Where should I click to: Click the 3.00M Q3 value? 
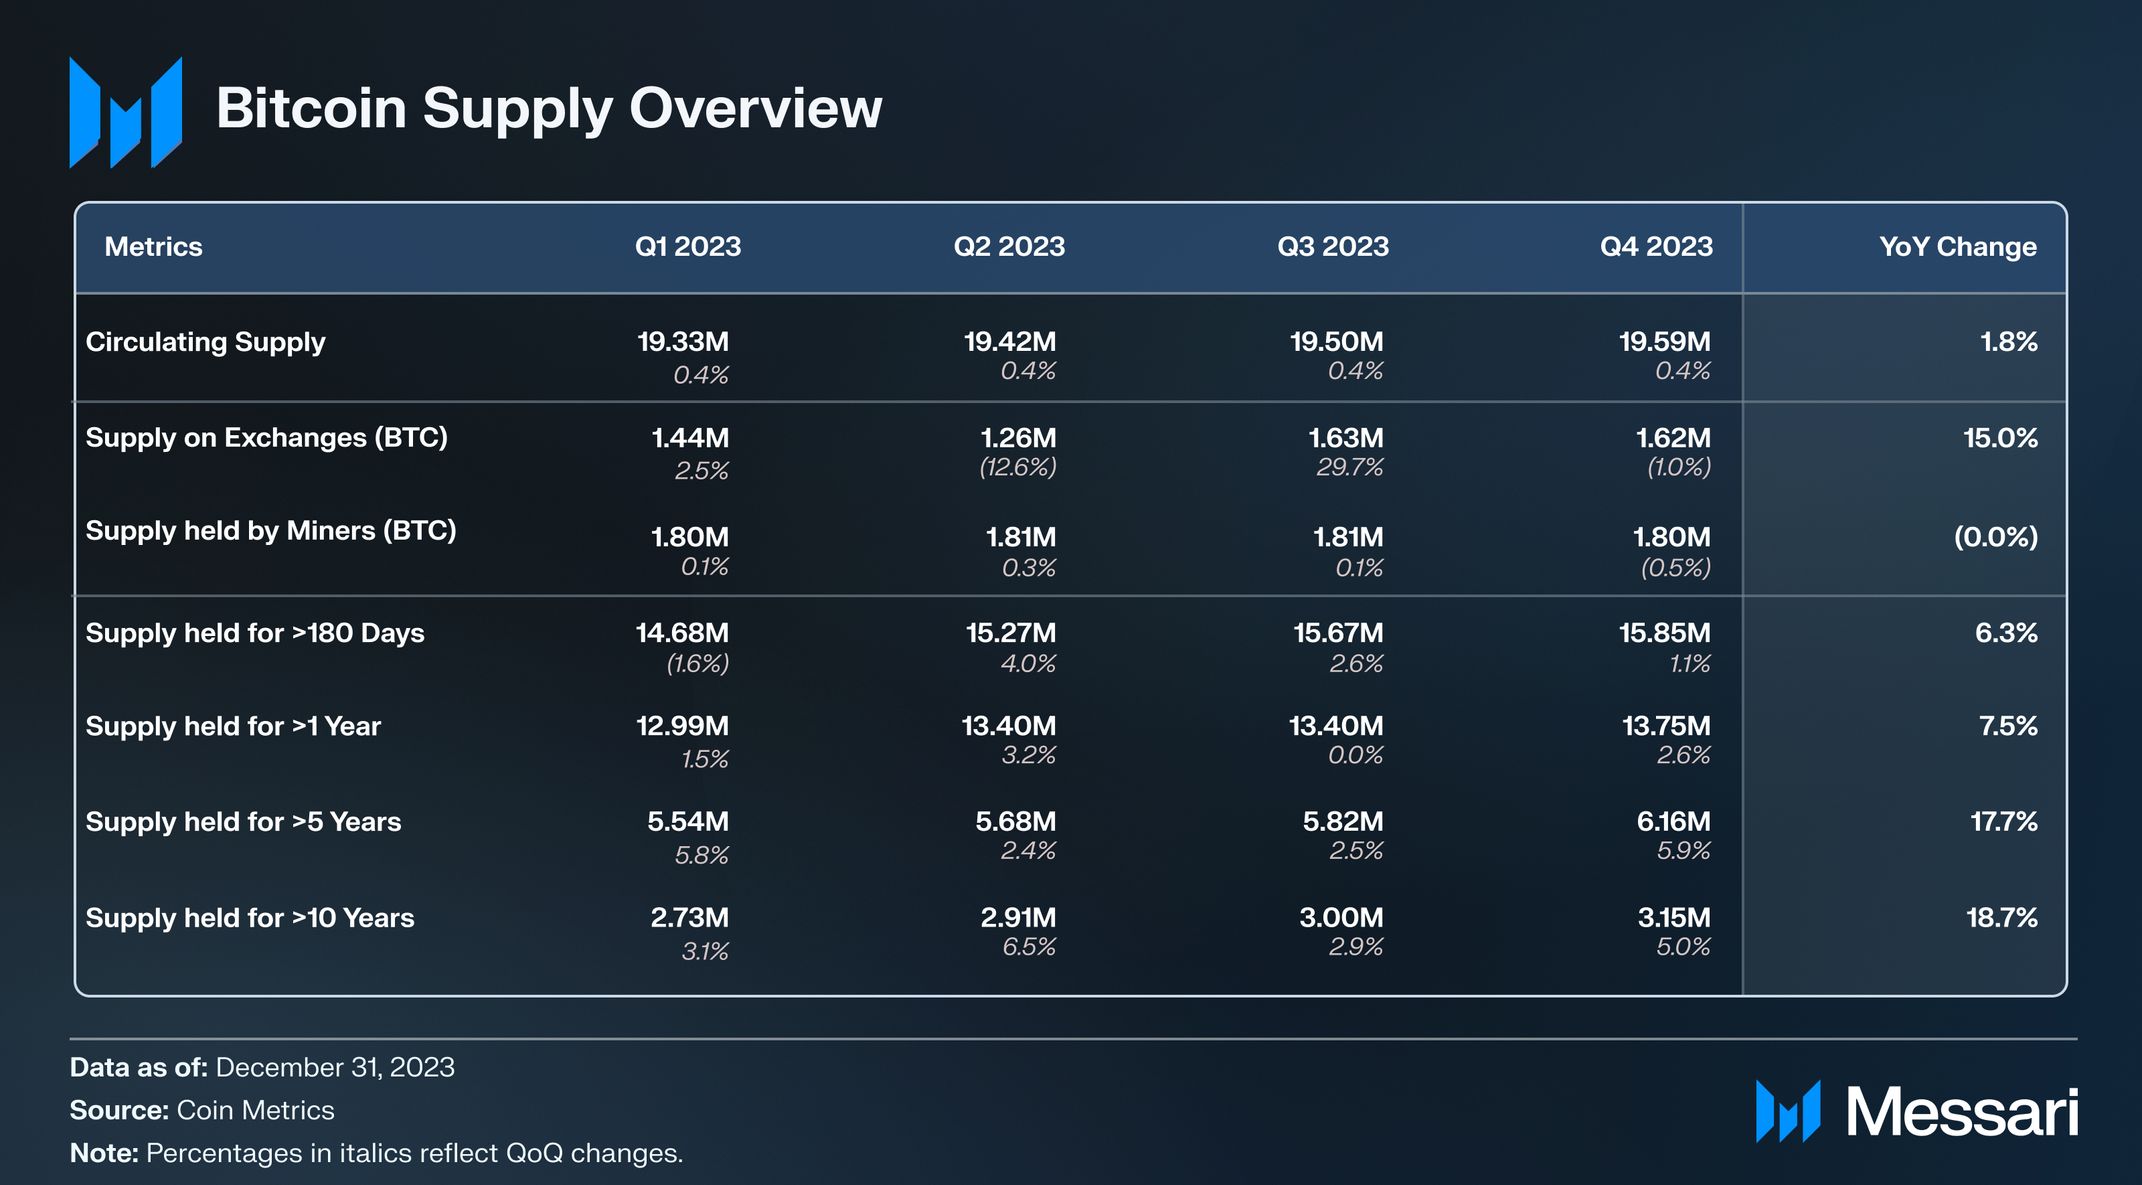[1342, 918]
